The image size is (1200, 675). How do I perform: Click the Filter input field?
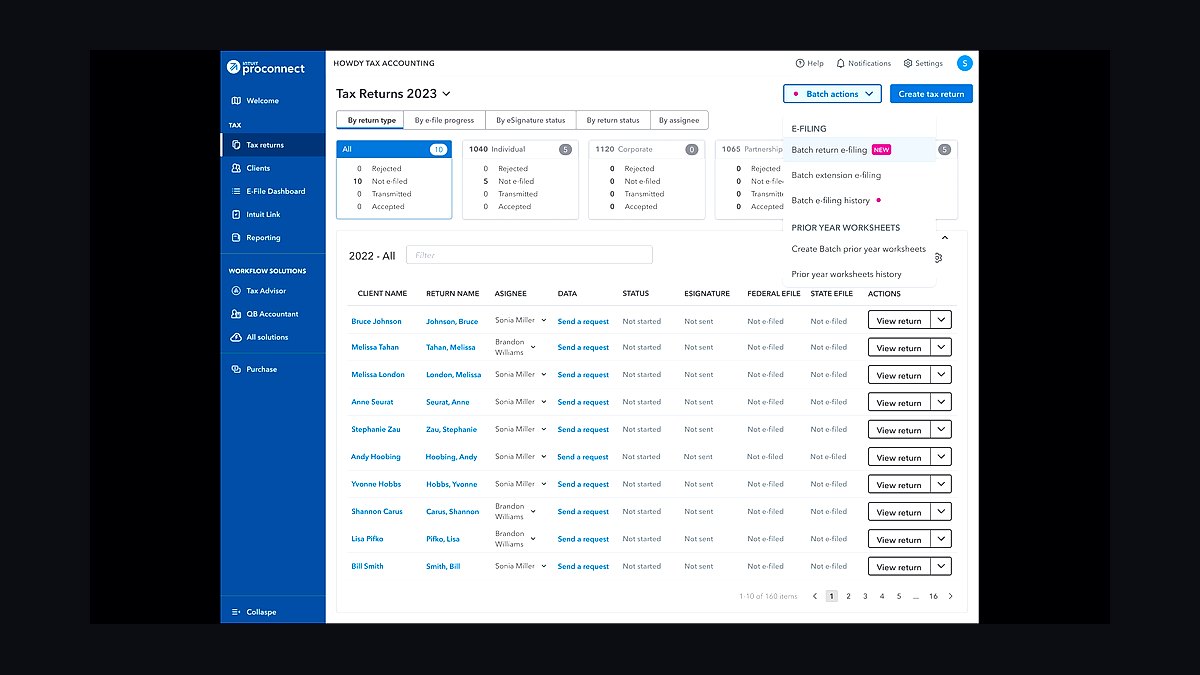click(529, 255)
